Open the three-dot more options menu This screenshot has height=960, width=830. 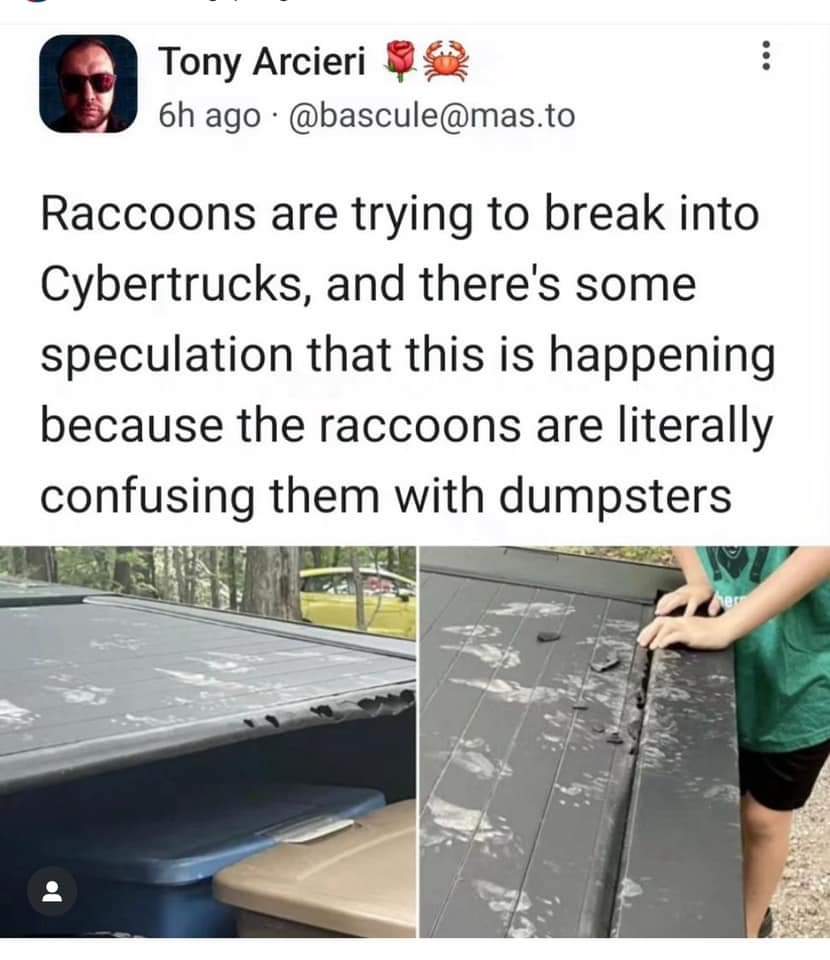765,56
